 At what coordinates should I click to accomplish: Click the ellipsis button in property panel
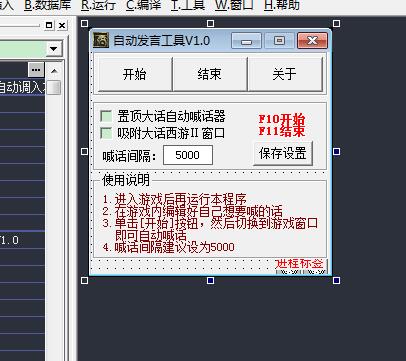pos(36,70)
